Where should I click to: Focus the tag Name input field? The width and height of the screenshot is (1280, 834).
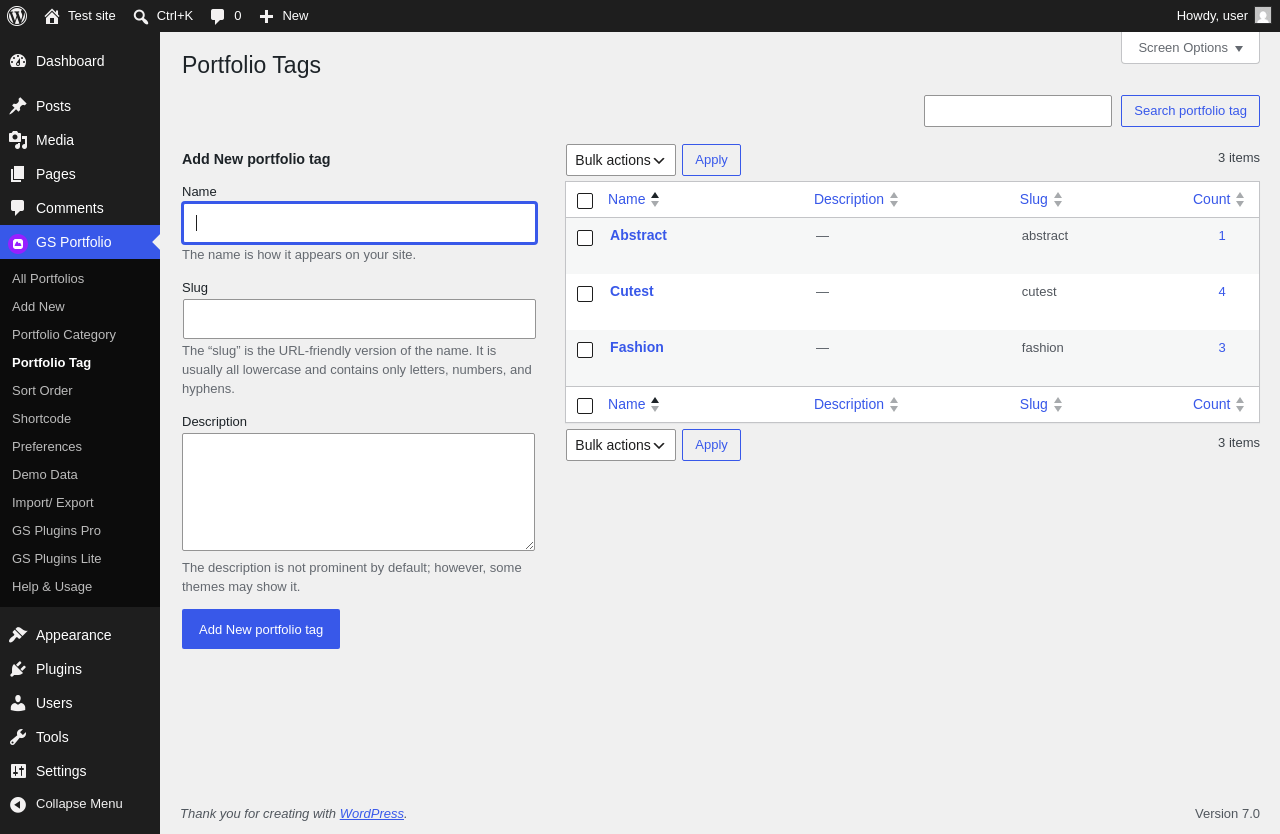[x=359, y=223]
